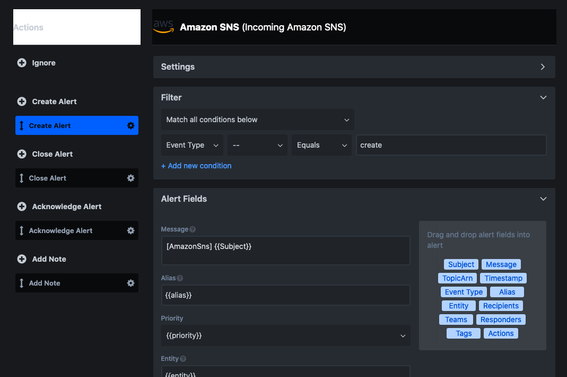Click reorder handle on Add Note rule
567x377 pixels.
21,283
